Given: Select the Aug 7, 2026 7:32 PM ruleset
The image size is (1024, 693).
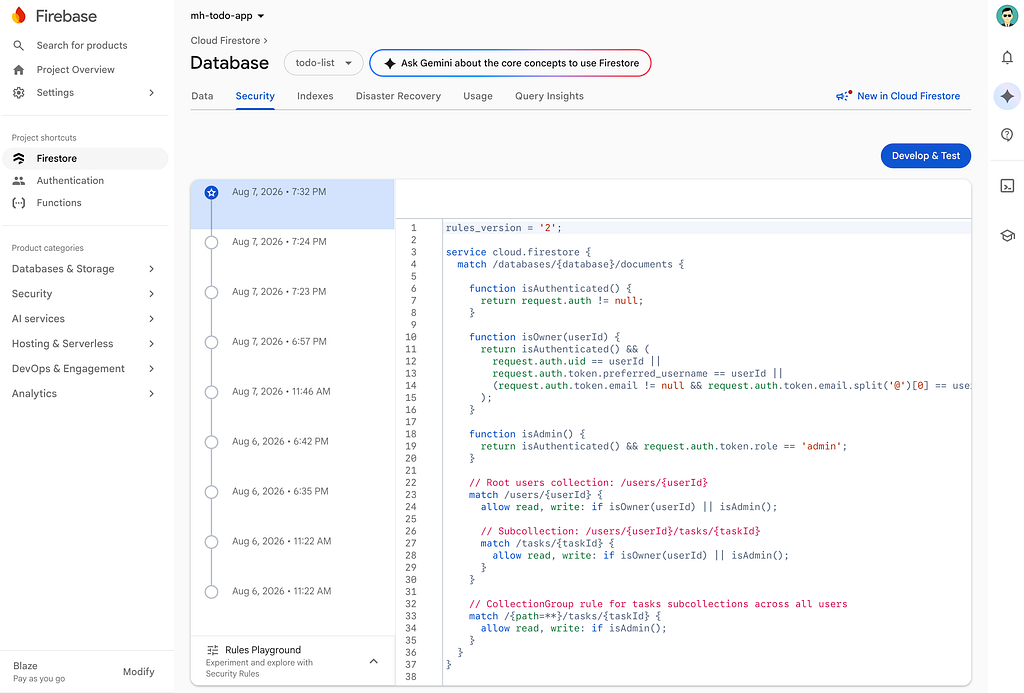Looking at the screenshot, I should [293, 204].
